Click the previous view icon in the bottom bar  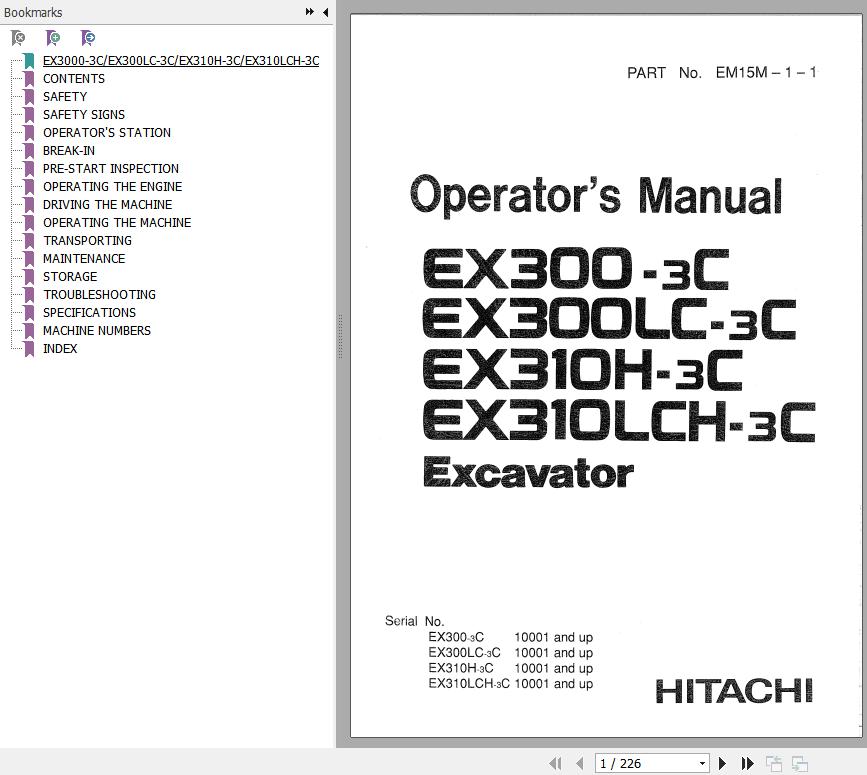774,763
